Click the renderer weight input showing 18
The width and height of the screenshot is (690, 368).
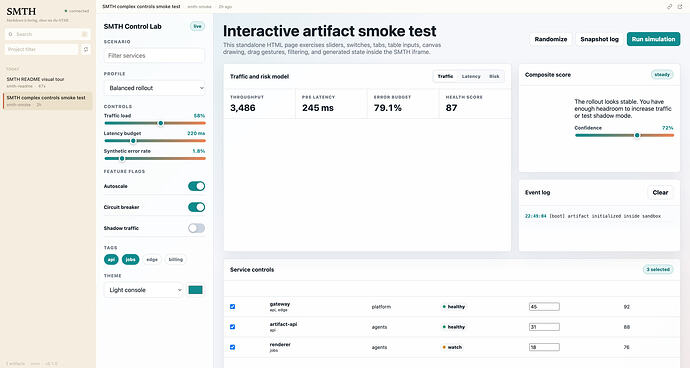544,347
